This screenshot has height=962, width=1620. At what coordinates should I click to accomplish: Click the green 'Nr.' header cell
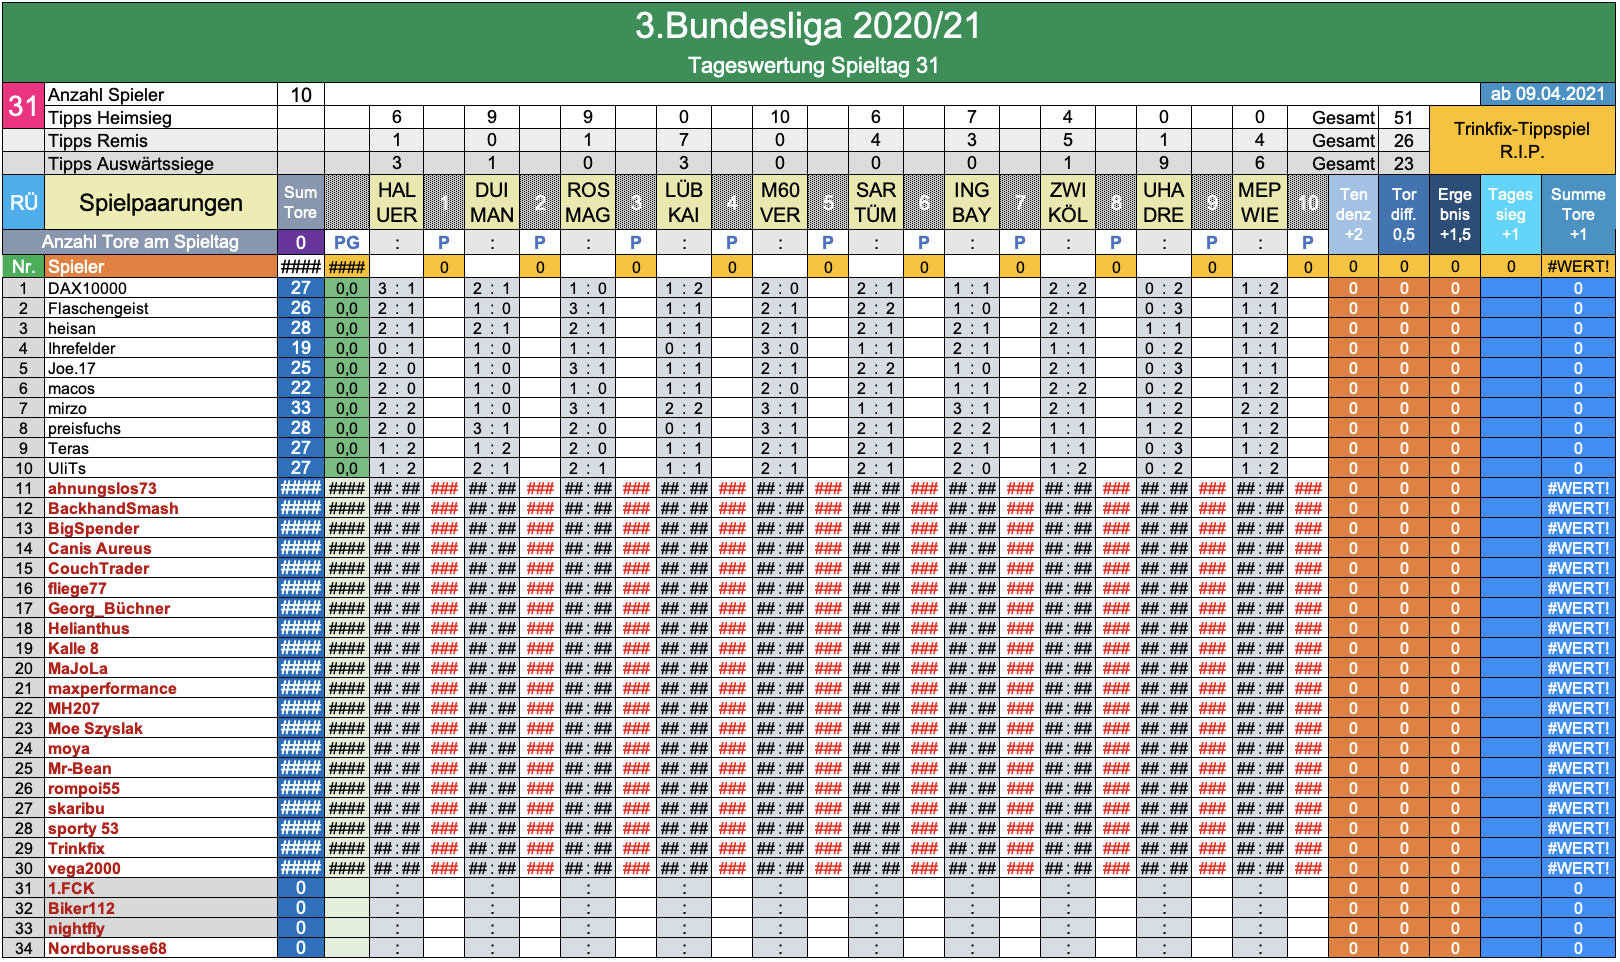23,267
